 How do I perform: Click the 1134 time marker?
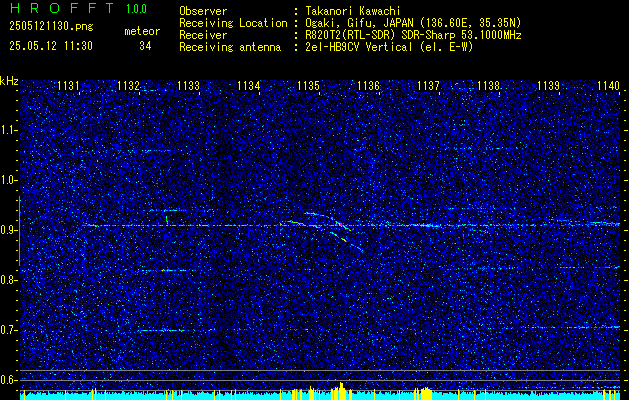[x=248, y=85]
